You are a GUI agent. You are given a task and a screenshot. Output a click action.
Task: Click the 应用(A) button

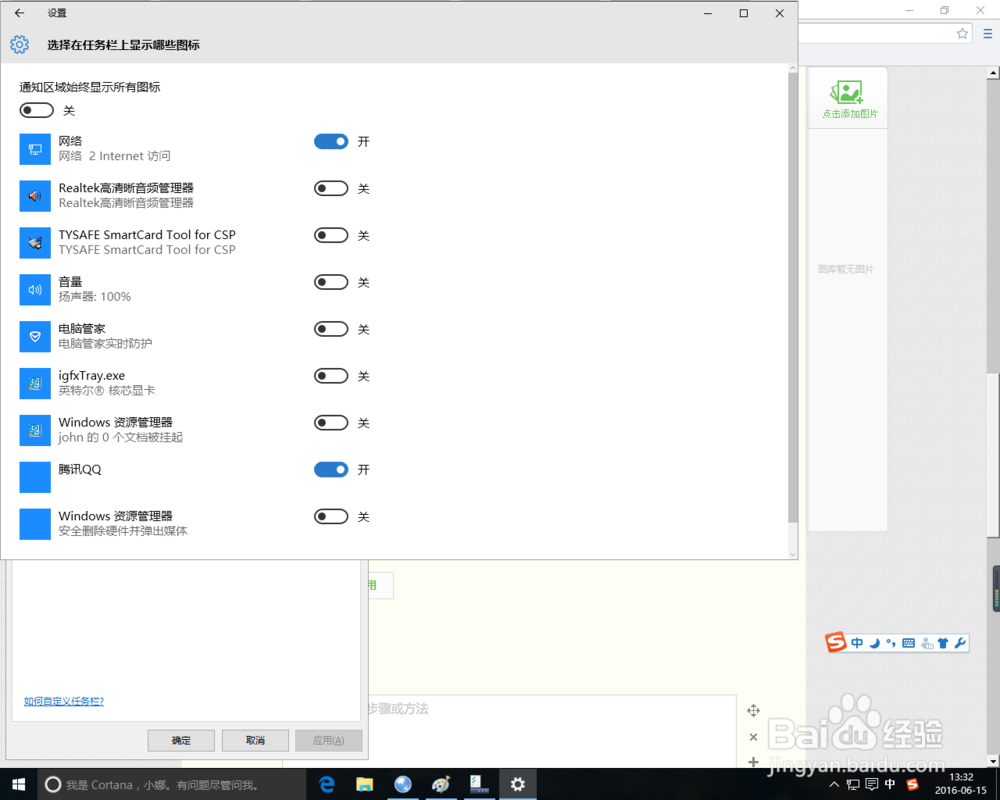(329, 740)
